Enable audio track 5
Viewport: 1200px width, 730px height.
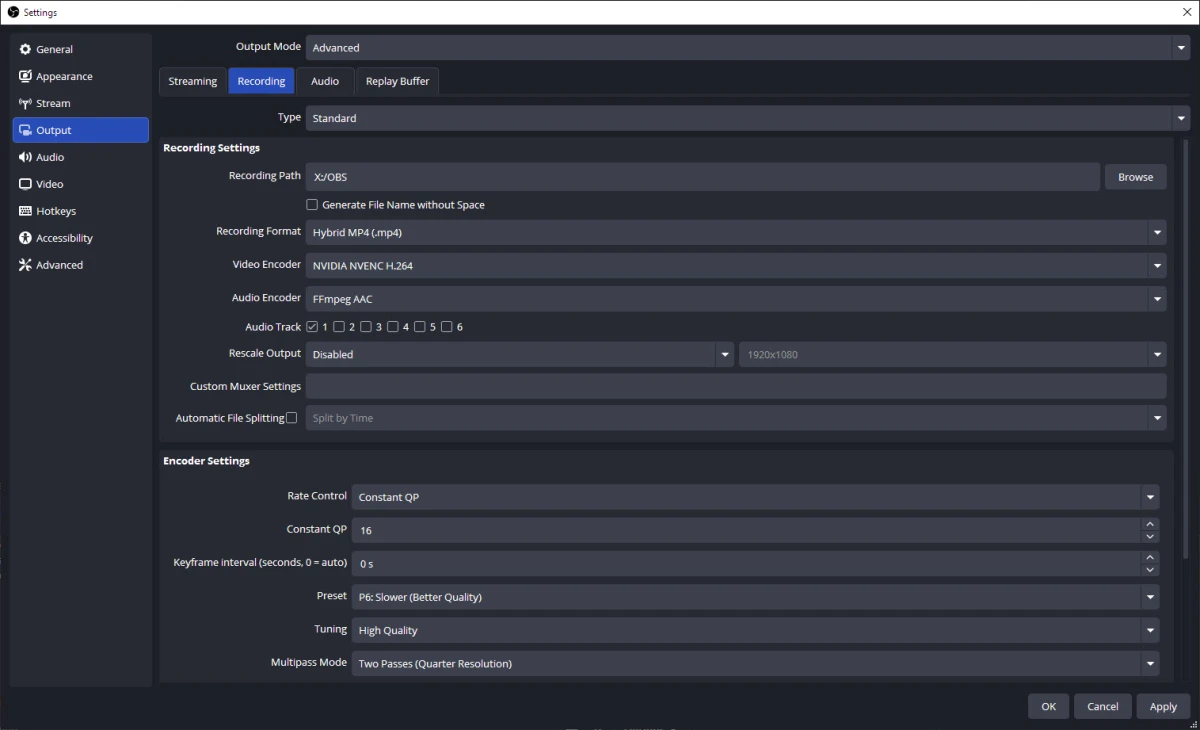[x=420, y=327]
